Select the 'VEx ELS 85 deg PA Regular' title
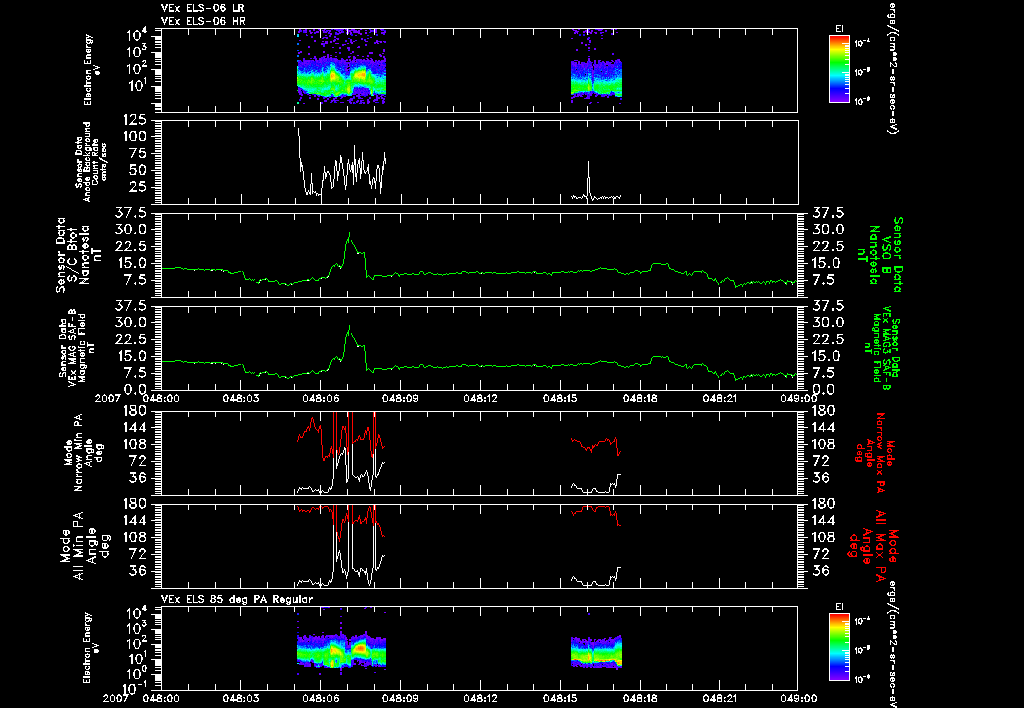 pos(237,600)
